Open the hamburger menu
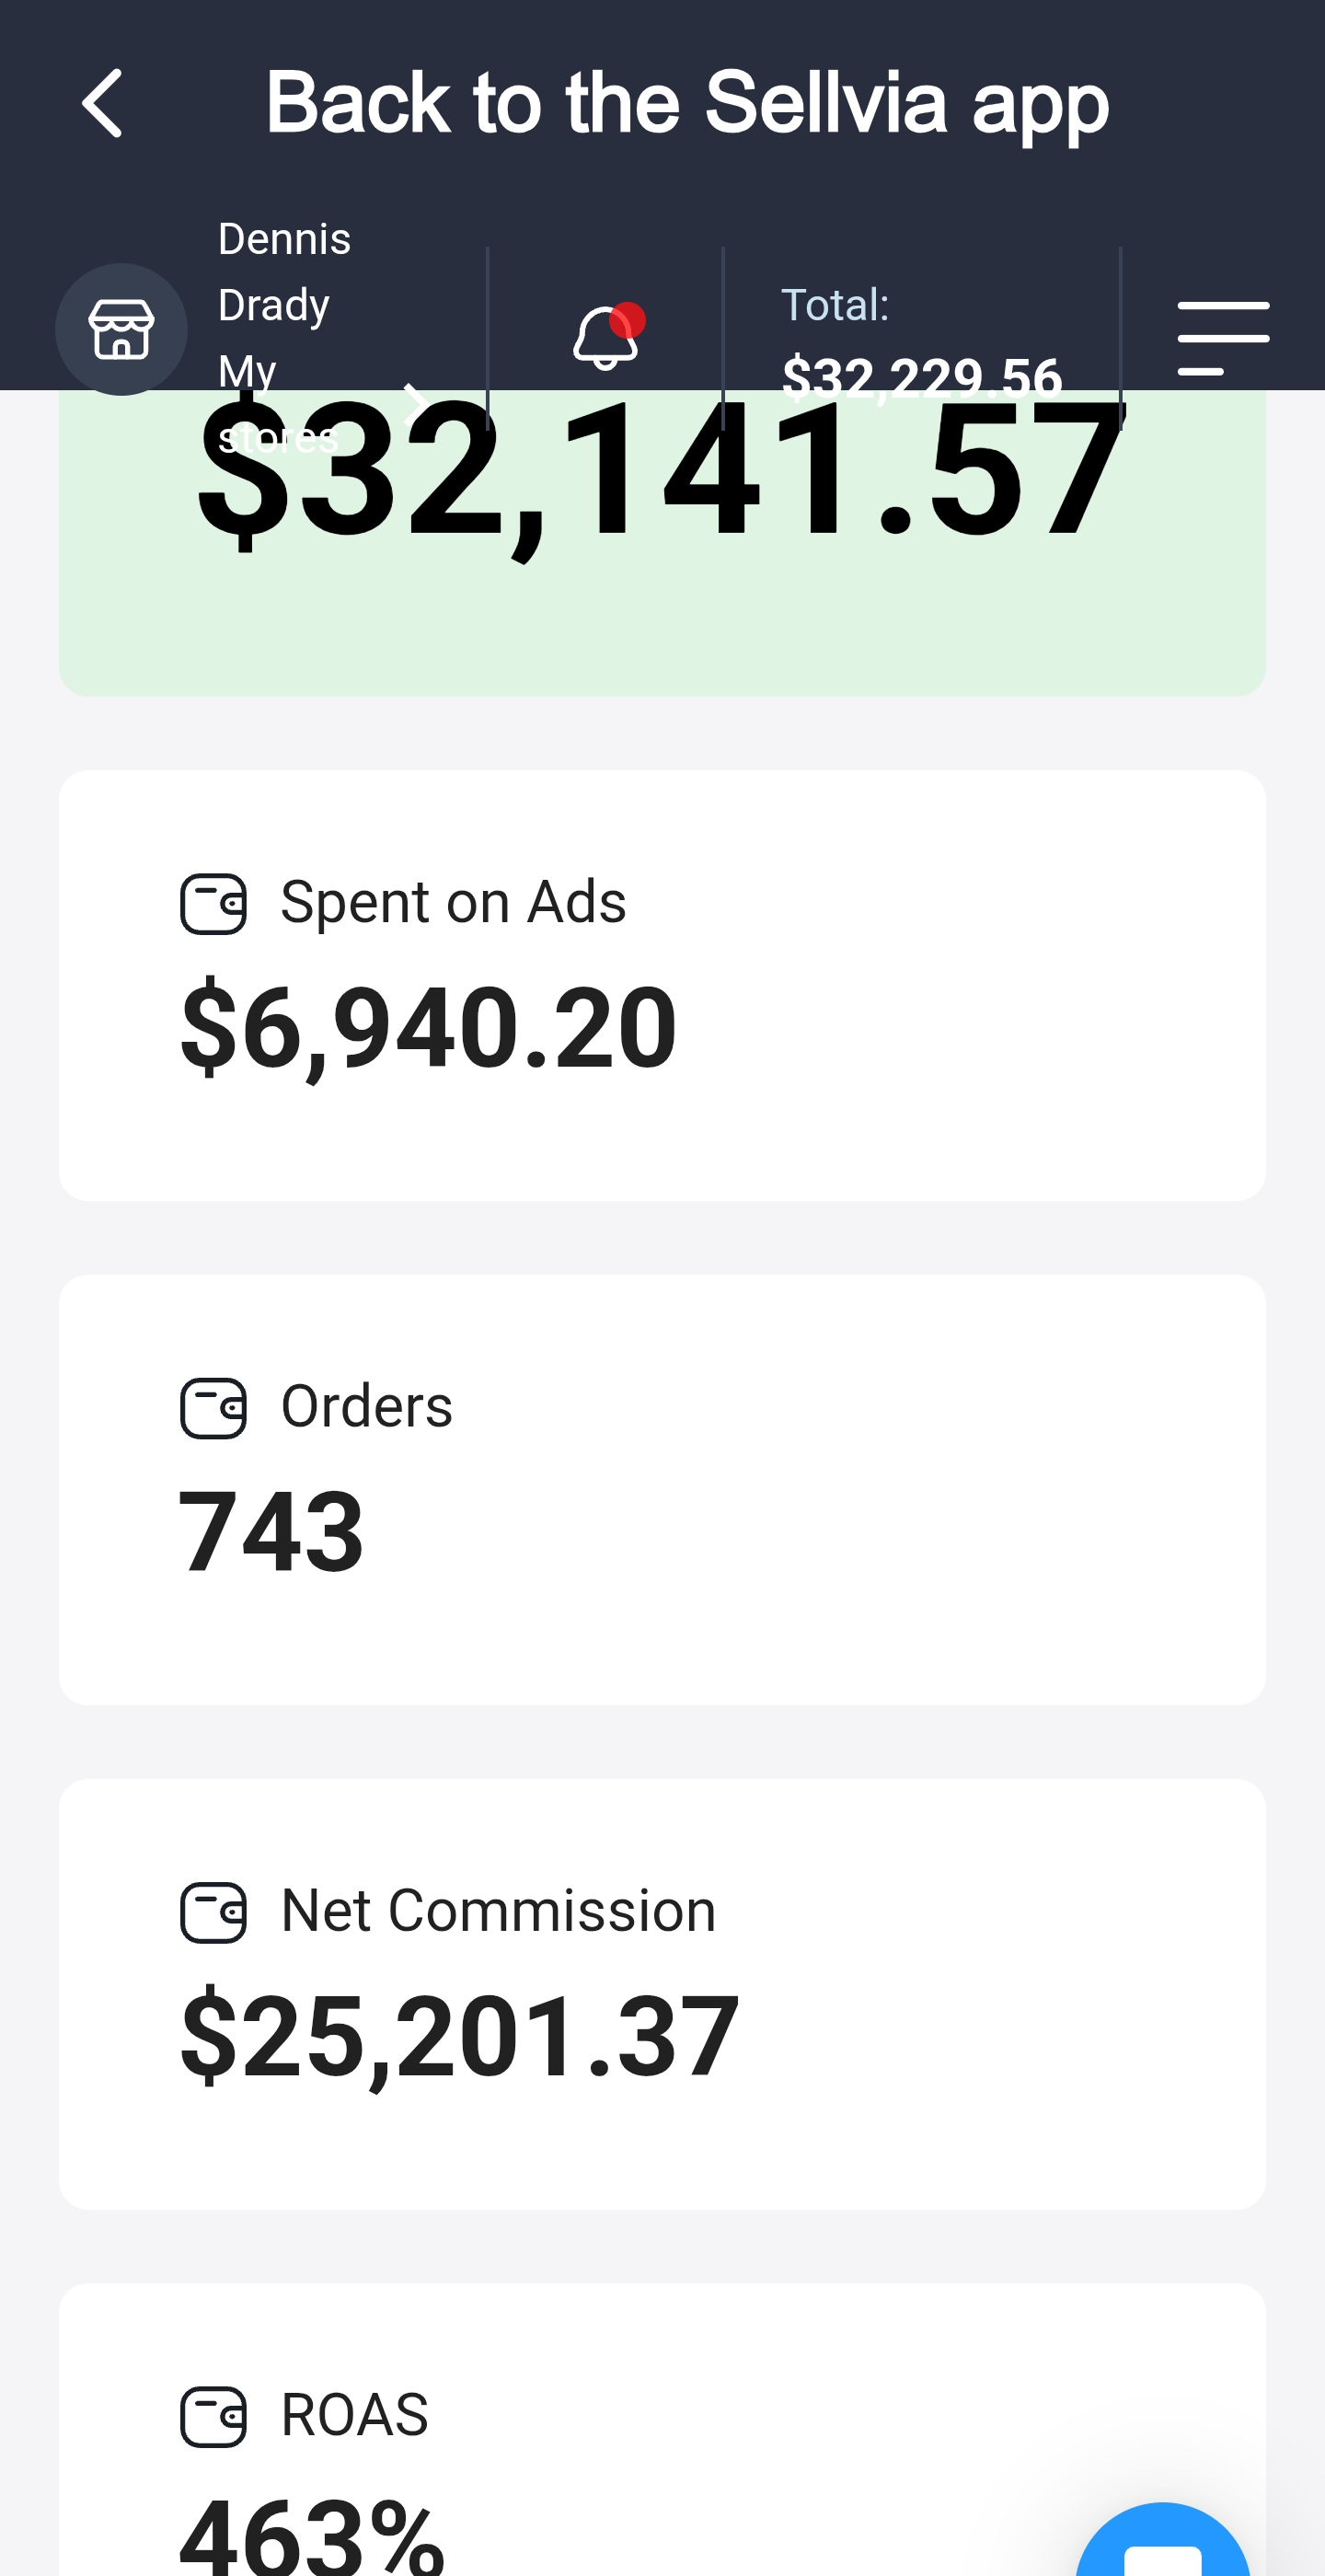Viewport: 1325px width, 2576px height. pyautogui.click(x=1223, y=338)
